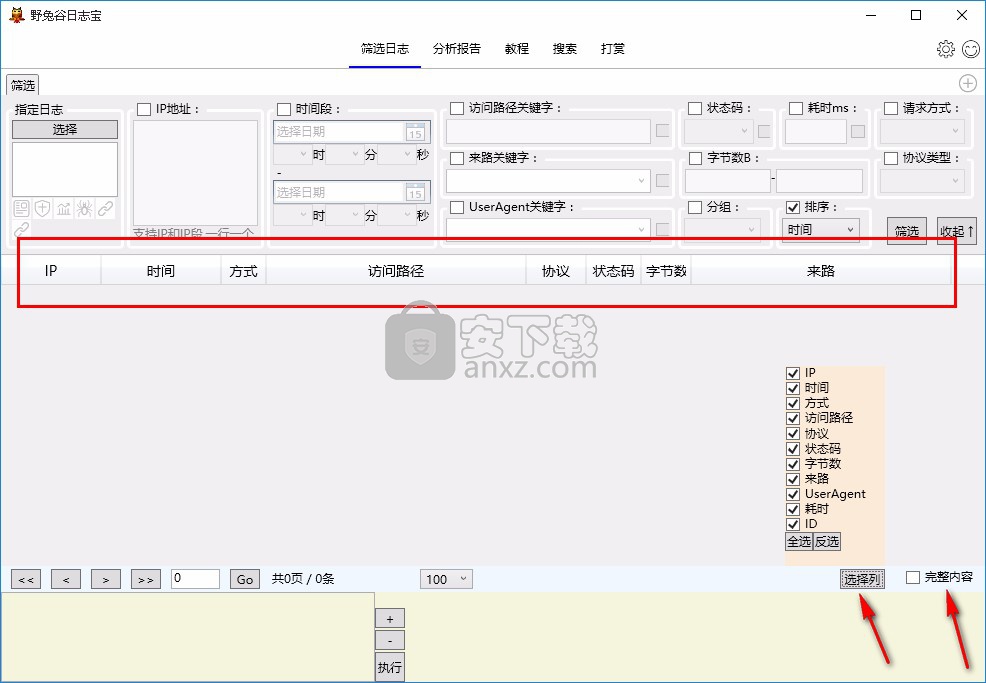
Task: Click the IP地址 multi-line text box
Action: pyautogui.click(x=195, y=173)
